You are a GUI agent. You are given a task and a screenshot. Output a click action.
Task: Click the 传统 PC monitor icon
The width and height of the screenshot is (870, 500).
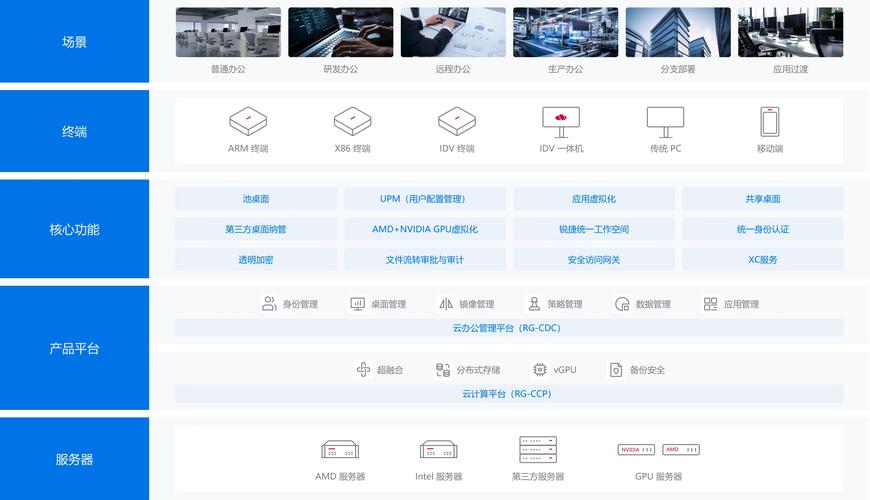click(x=665, y=122)
